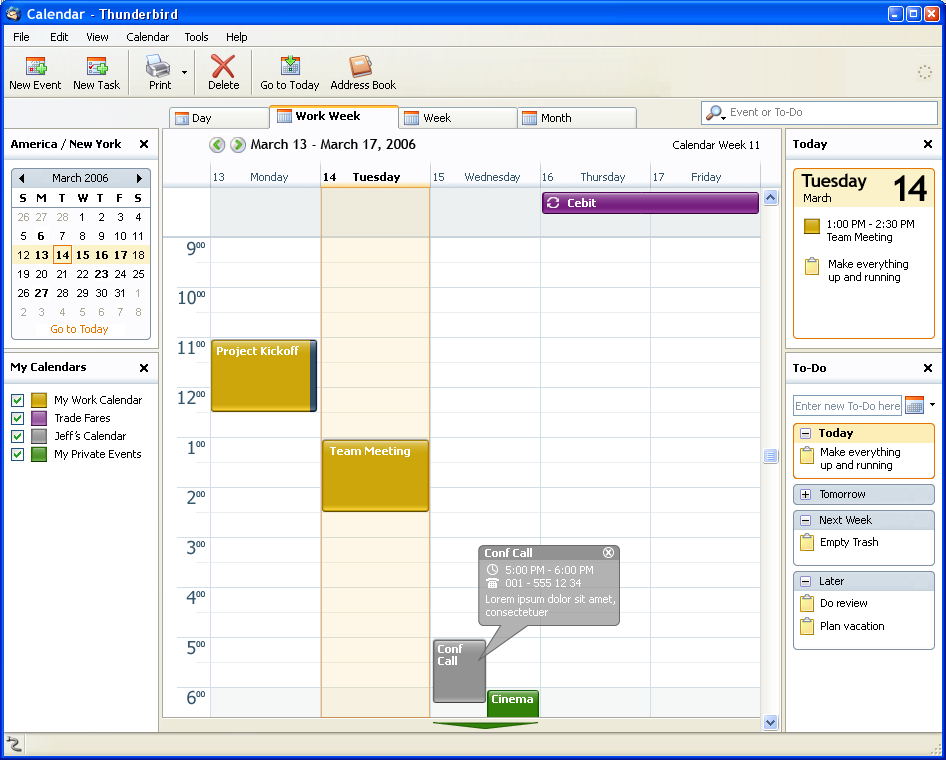Show previous month in mini calendar
The image size is (946, 760).
click(22, 178)
